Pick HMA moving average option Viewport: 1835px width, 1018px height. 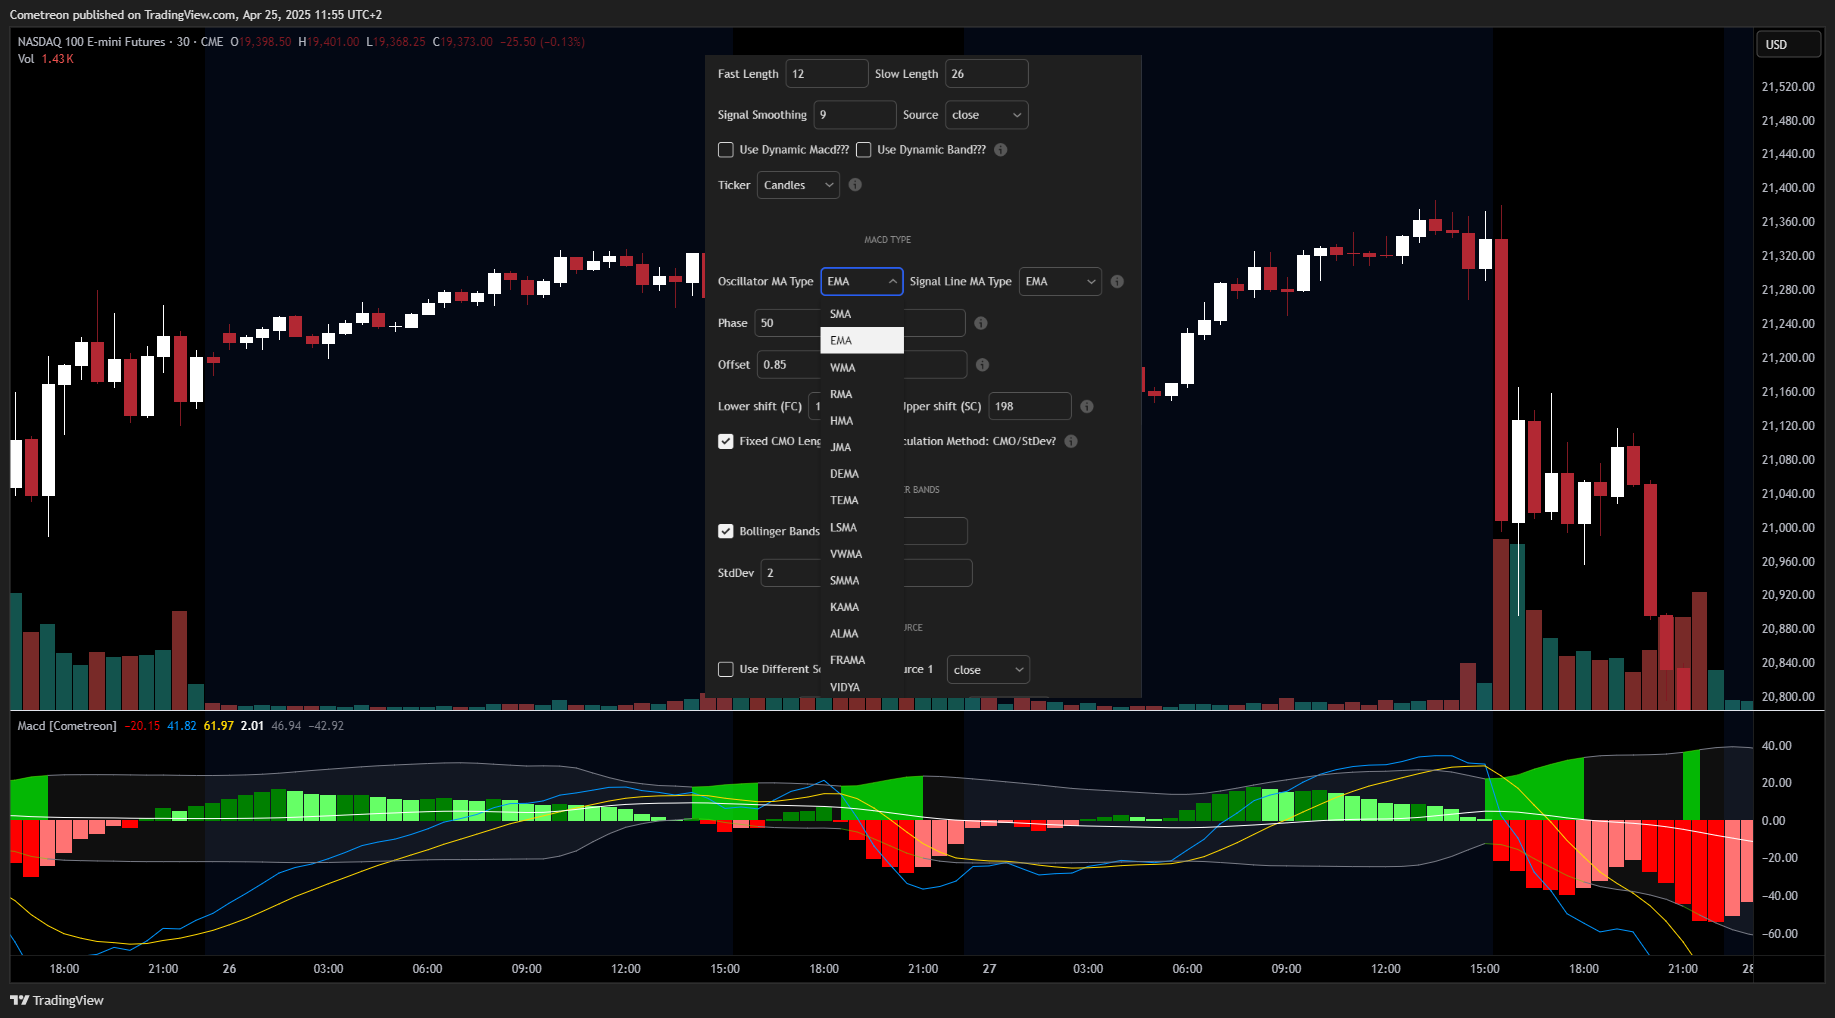pos(862,421)
